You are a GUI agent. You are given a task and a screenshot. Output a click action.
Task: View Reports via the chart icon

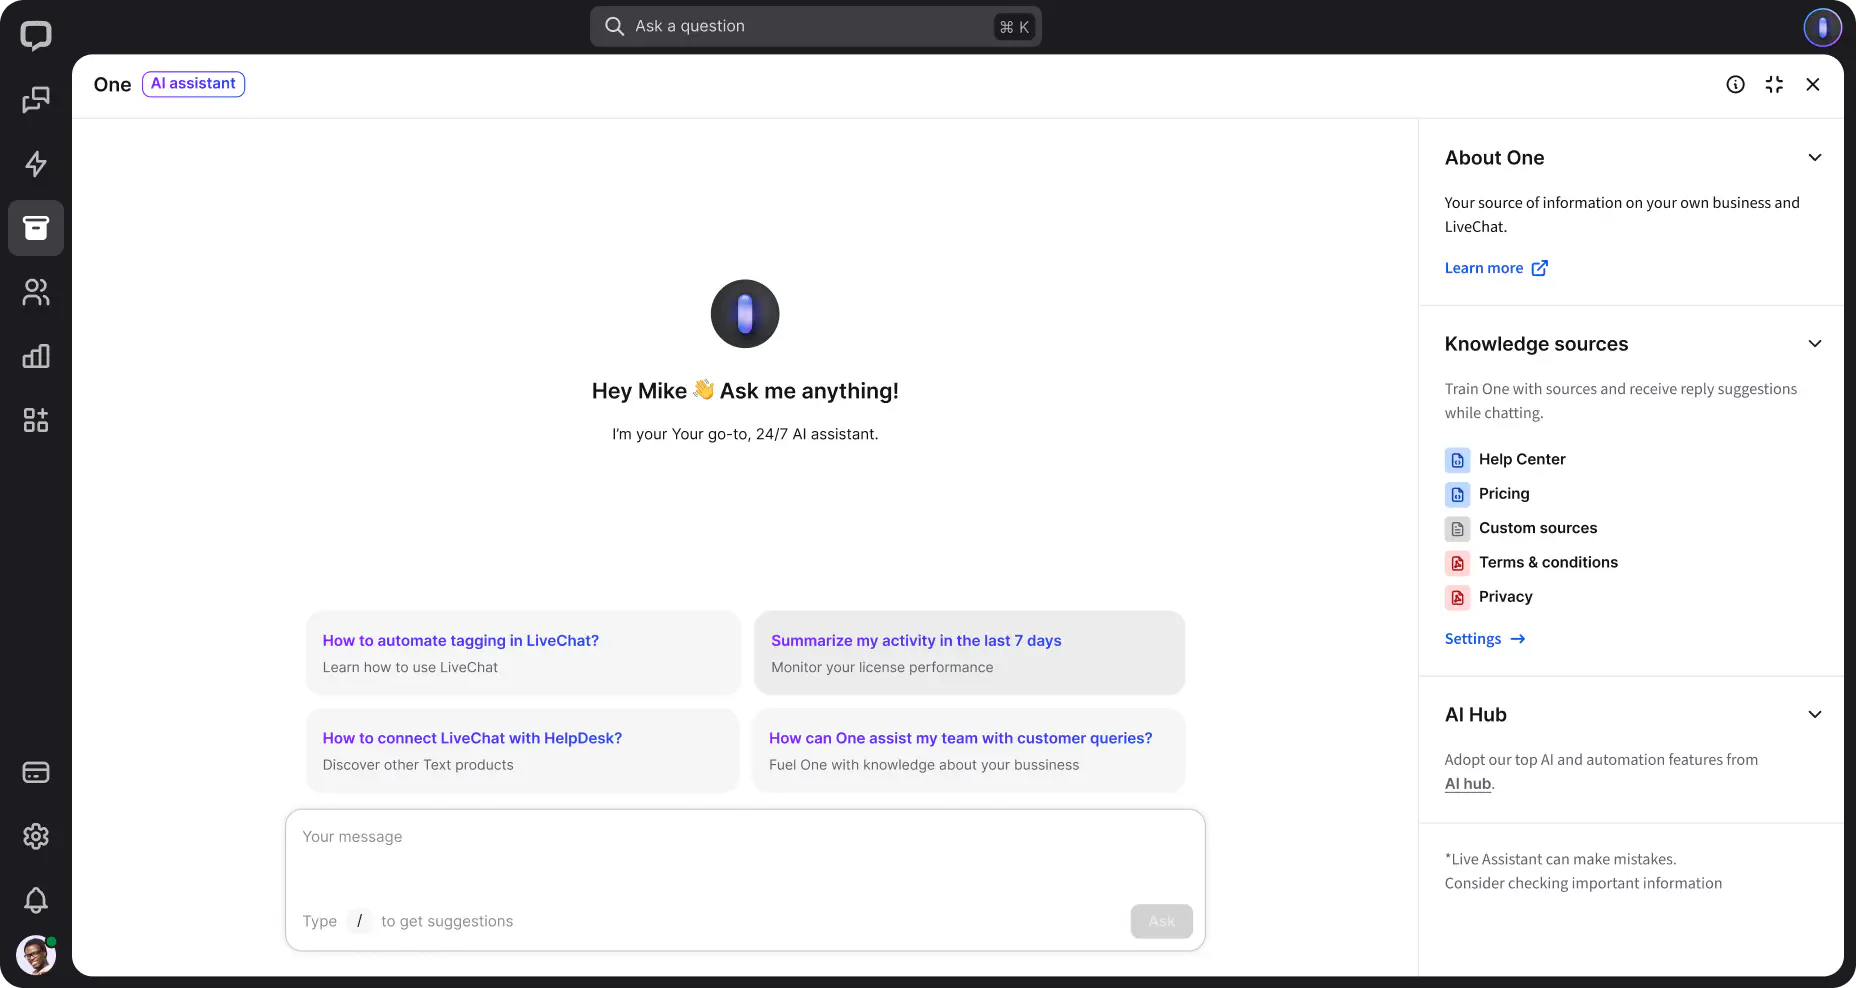point(36,356)
